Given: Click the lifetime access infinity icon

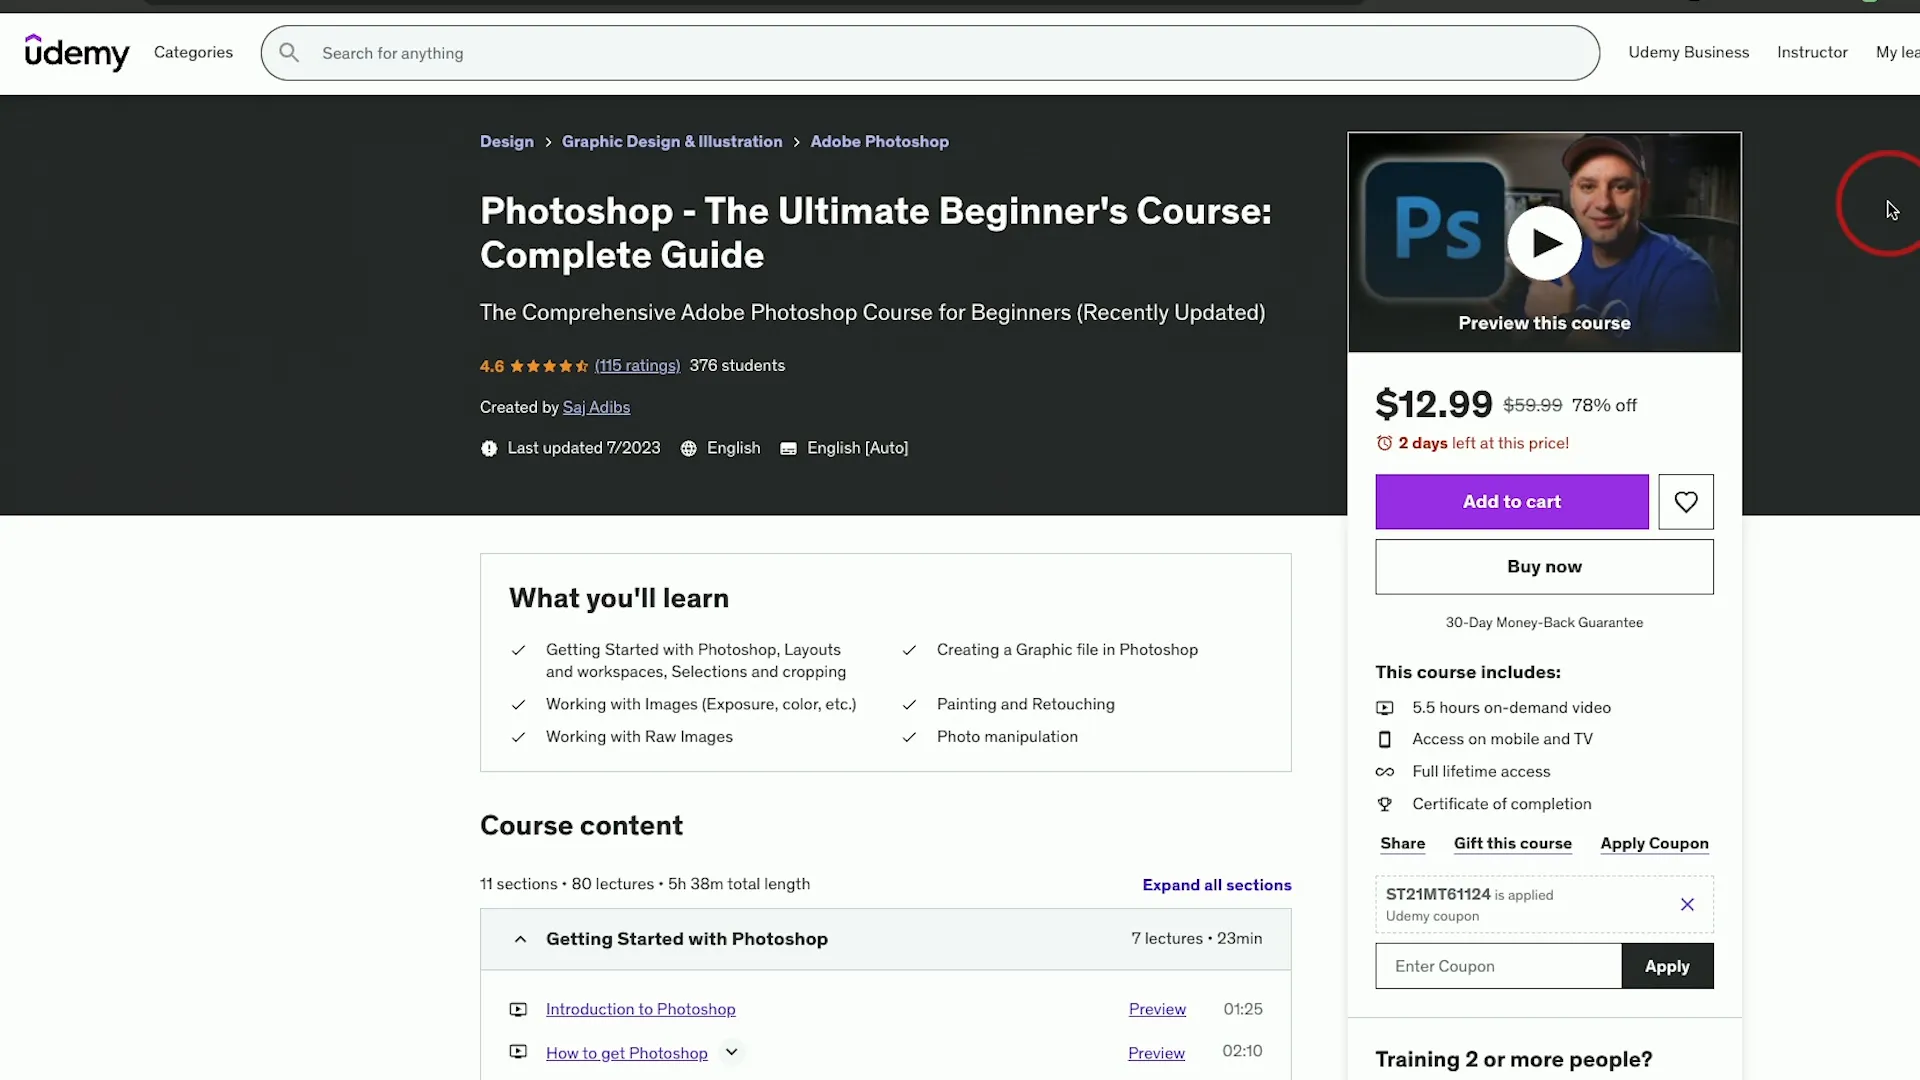Looking at the screenshot, I should point(1385,772).
